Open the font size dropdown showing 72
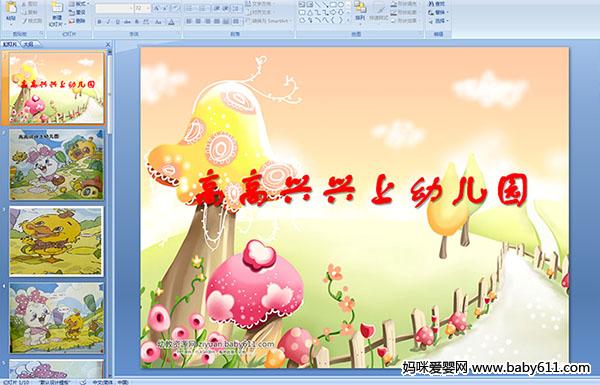The height and width of the screenshot is (385, 600). 142,8
